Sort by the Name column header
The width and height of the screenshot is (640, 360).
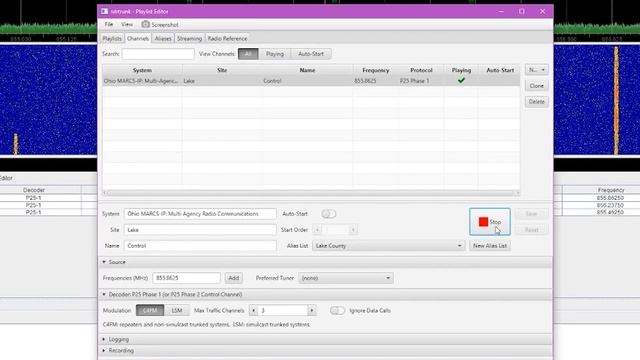(x=307, y=70)
